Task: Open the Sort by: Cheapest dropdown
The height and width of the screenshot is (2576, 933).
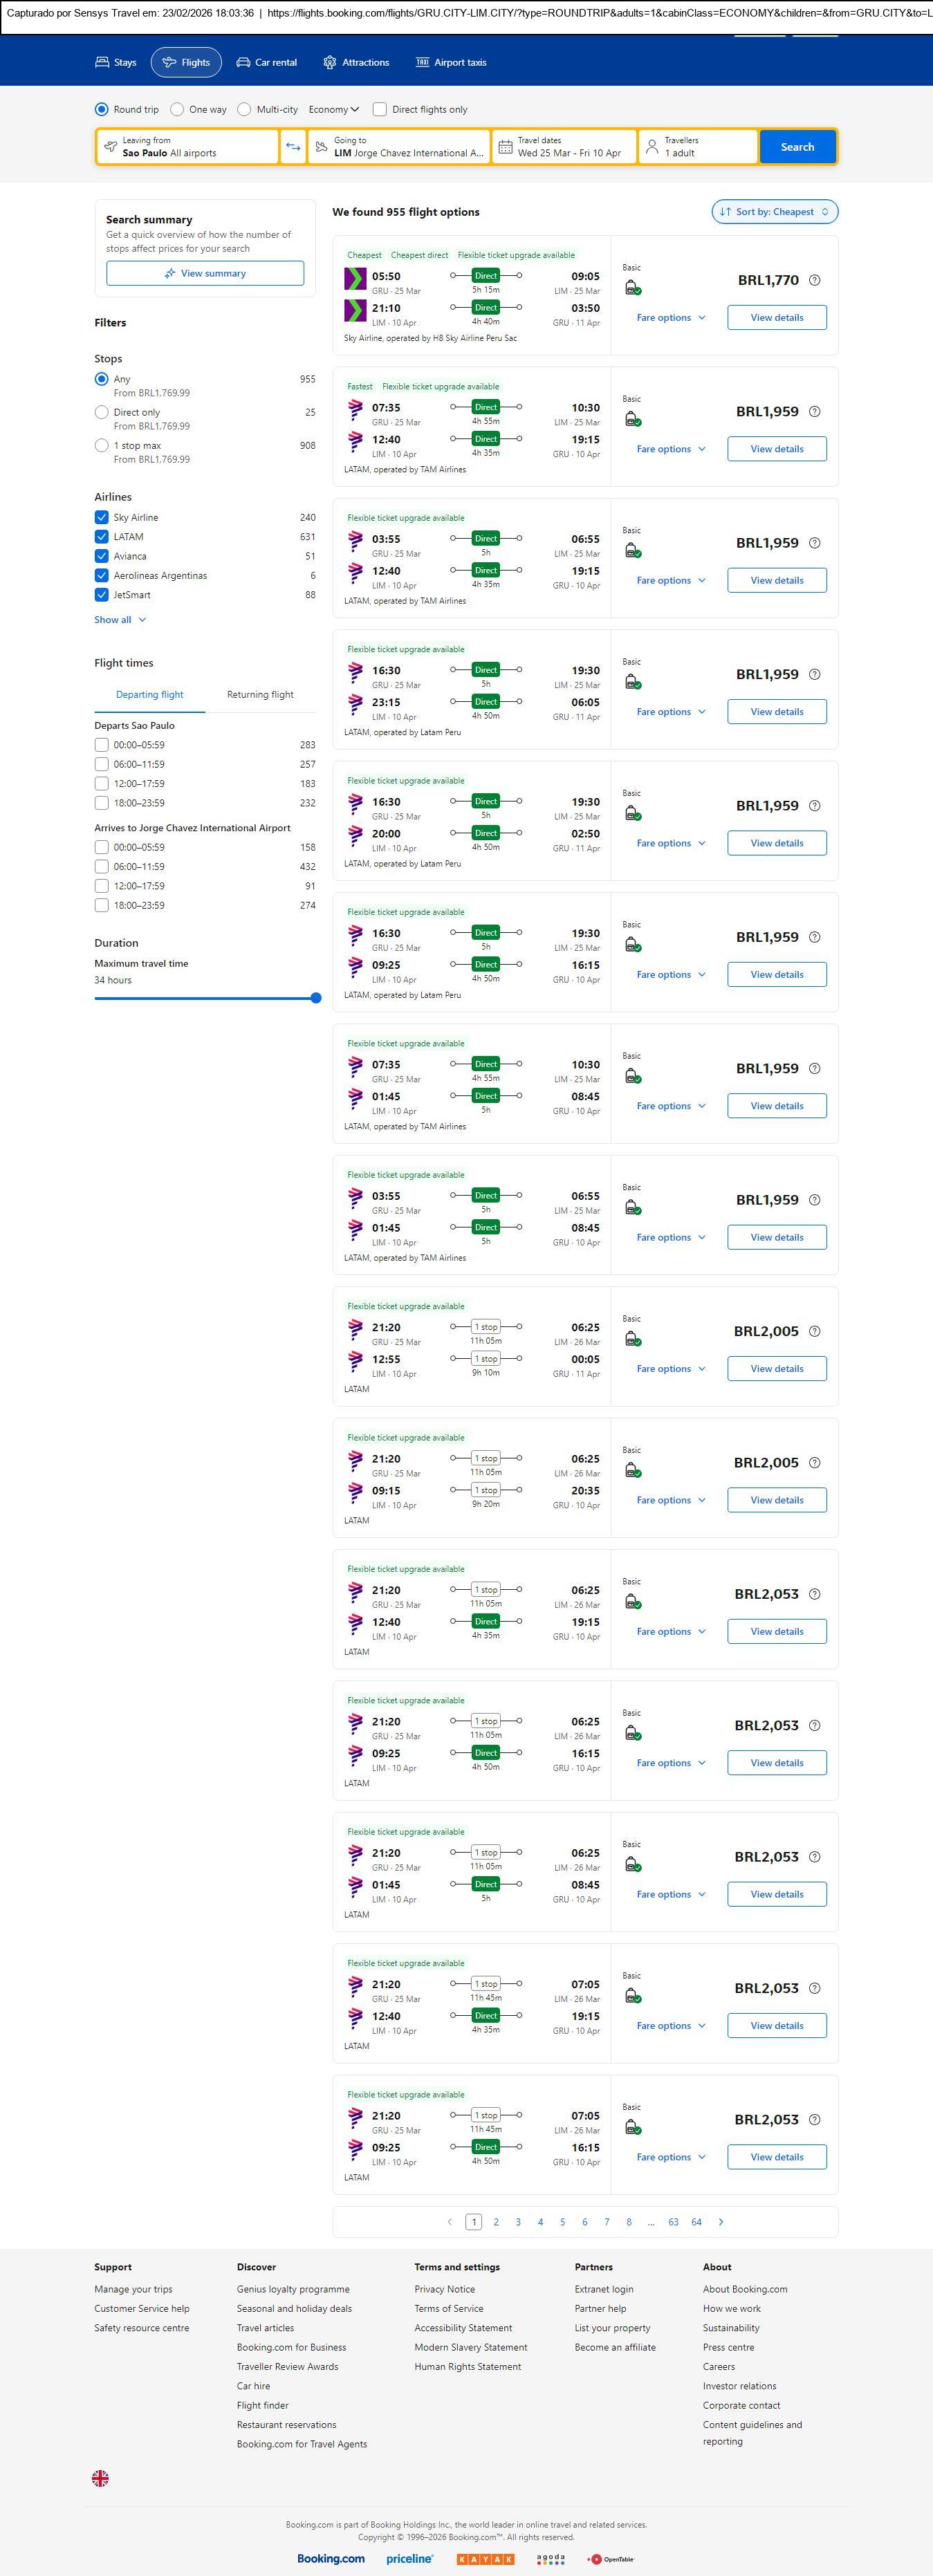Action: (774, 212)
